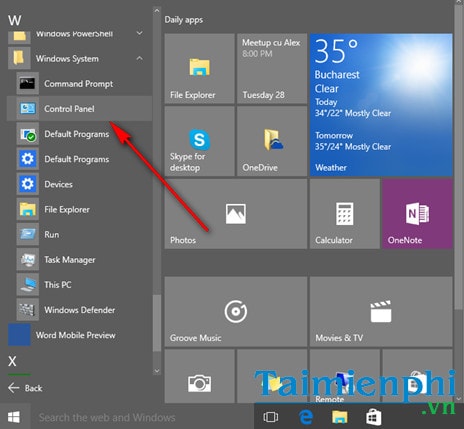The height and width of the screenshot is (429, 464).
Task: Launch the Calculator tile
Action: (x=344, y=214)
